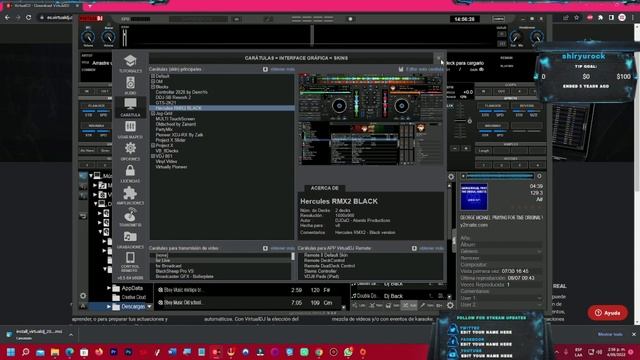640x360 pixels.
Task: Select the Project X Slider skin
Action: (170, 140)
